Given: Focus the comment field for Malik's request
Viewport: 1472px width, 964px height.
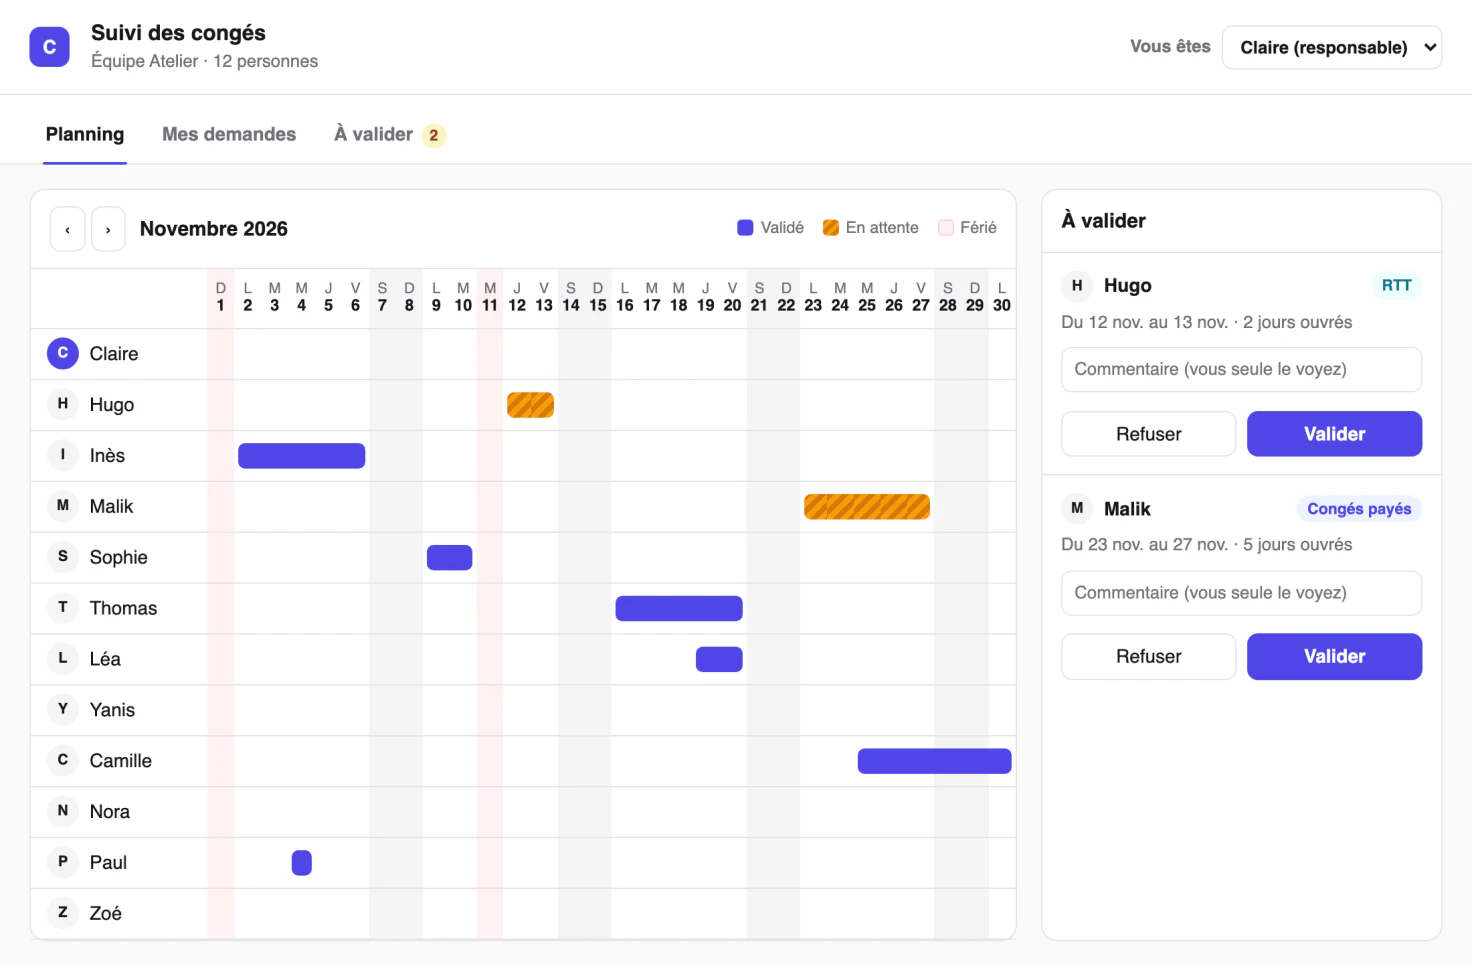Looking at the screenshot, I should pyautogui.click(x=1242, y=593).
